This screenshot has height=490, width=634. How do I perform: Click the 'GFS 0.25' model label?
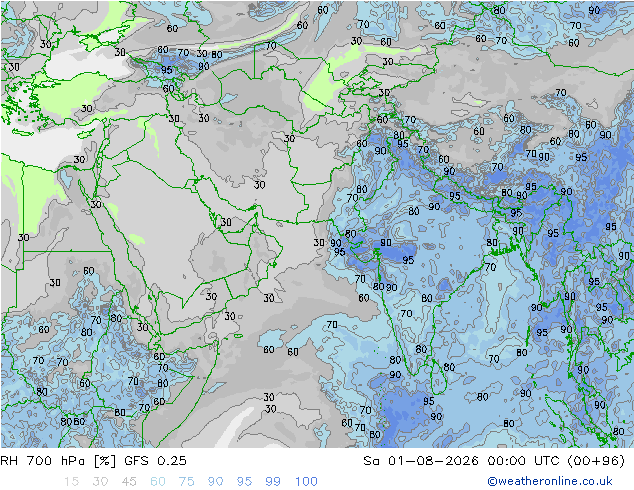click(155, 460)
